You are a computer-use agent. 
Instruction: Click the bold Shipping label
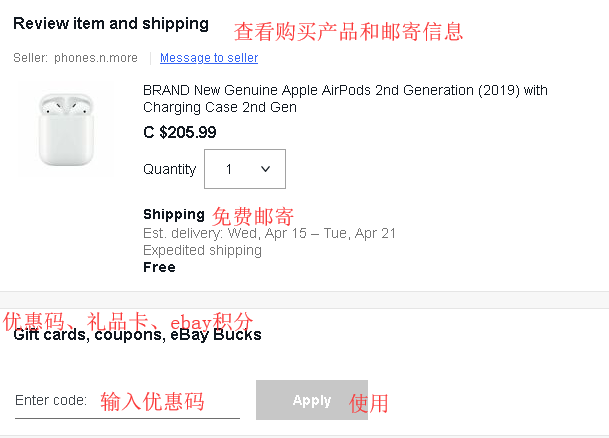pos(173,214)
